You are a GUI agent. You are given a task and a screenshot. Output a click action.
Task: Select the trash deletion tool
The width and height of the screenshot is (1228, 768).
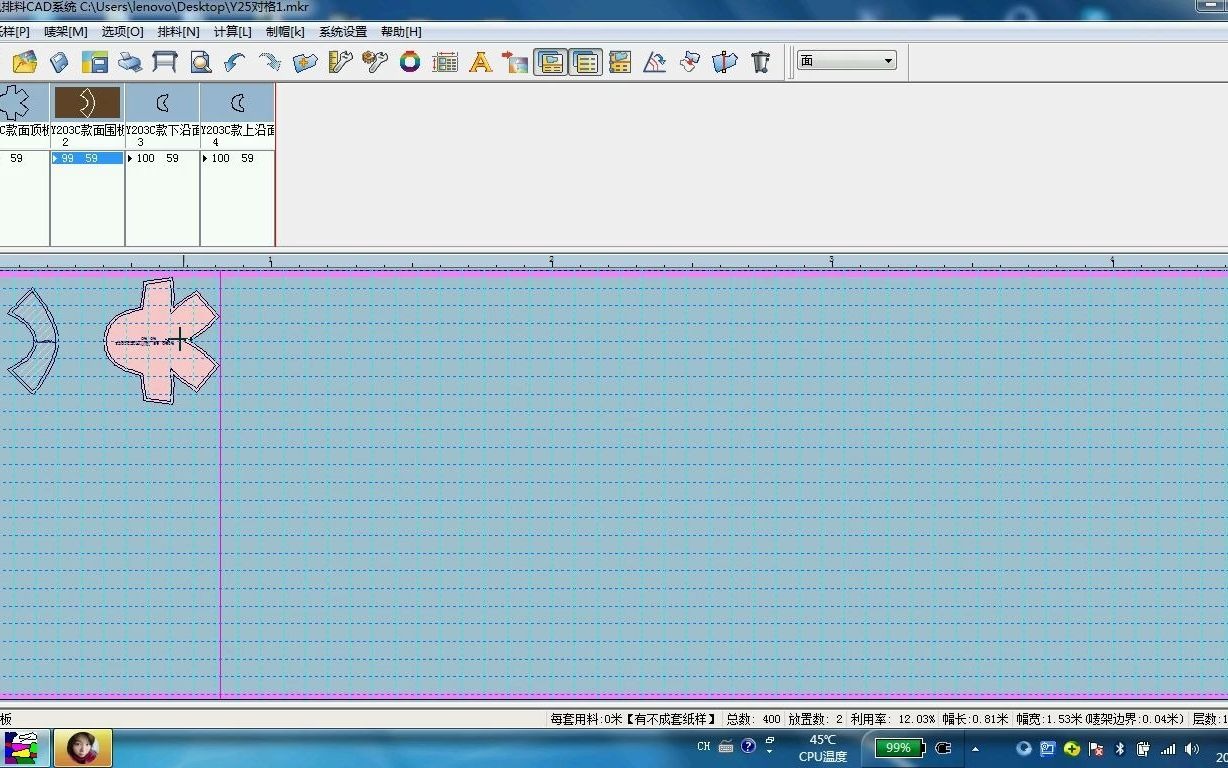tap(760, 61)
